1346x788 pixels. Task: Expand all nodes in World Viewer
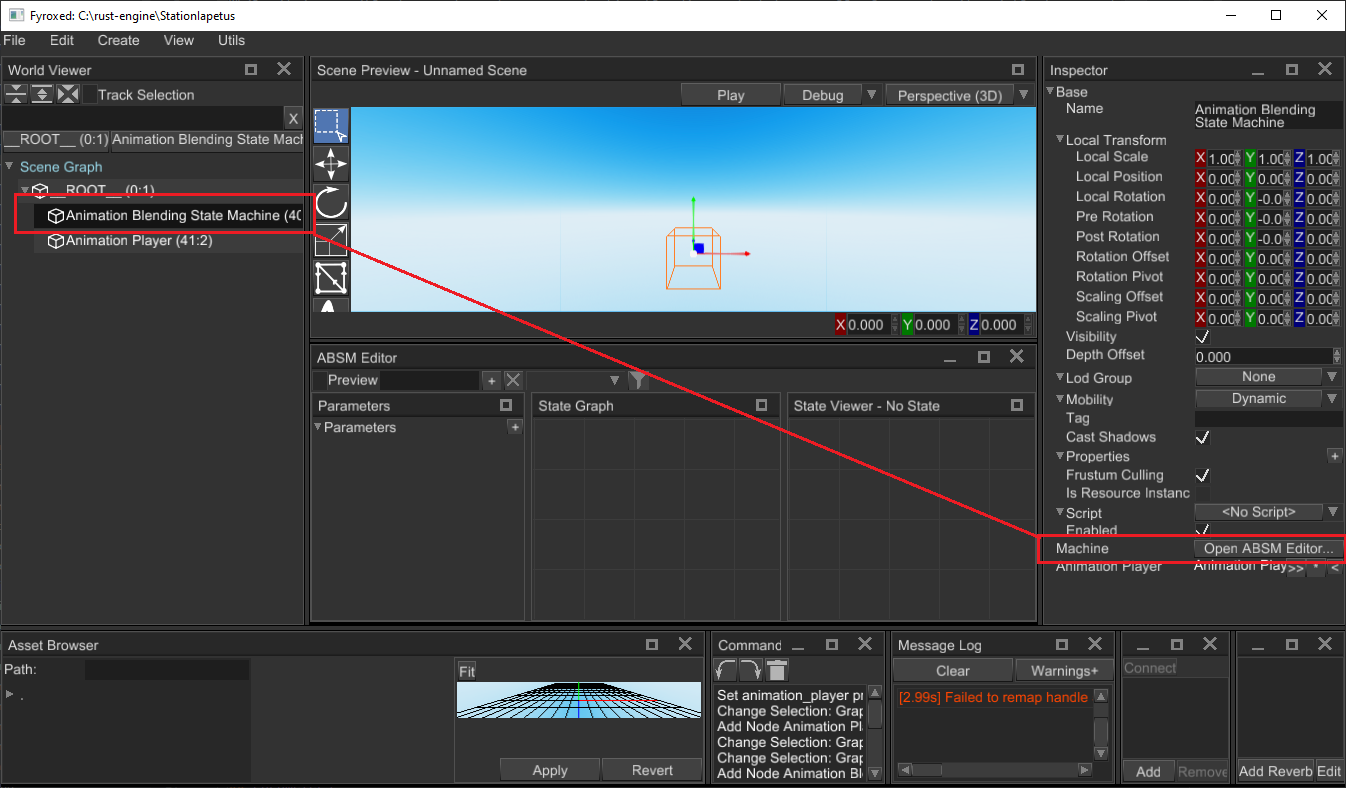click(41, 94)
